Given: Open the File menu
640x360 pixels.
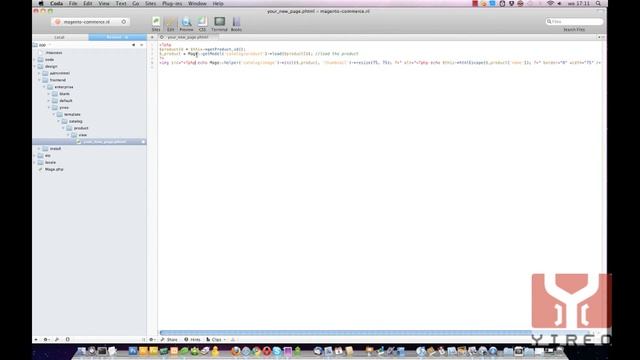Looking at the screenshot, I should [73, 3].
